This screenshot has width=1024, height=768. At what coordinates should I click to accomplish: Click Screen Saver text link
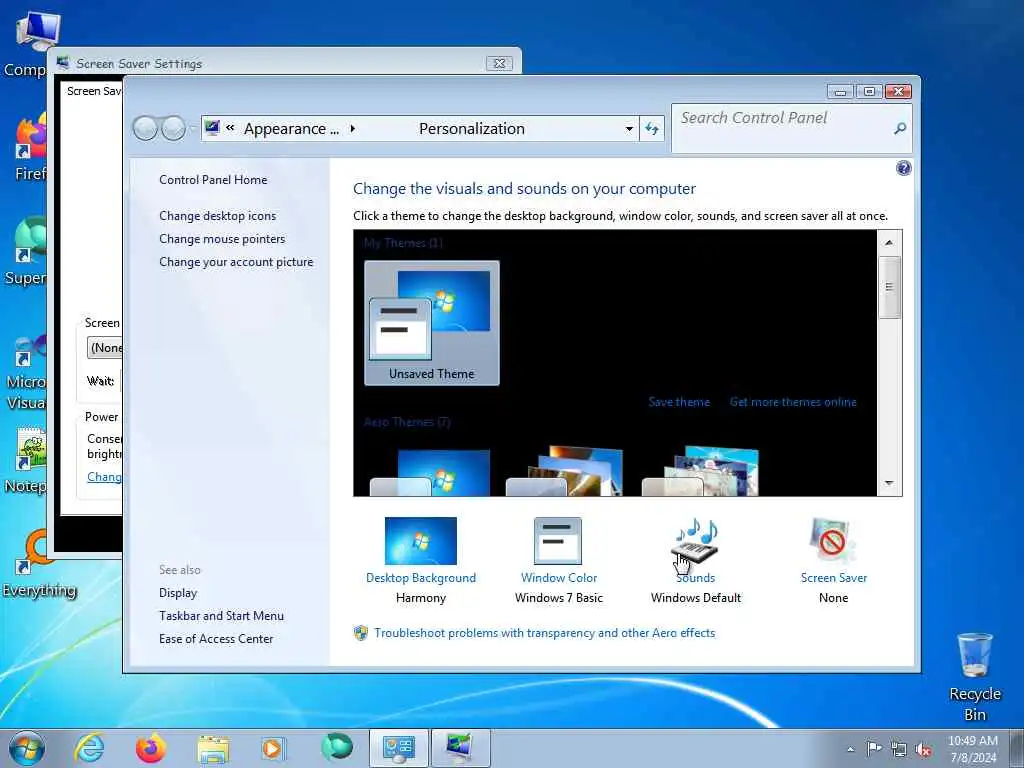click(833, 578)
